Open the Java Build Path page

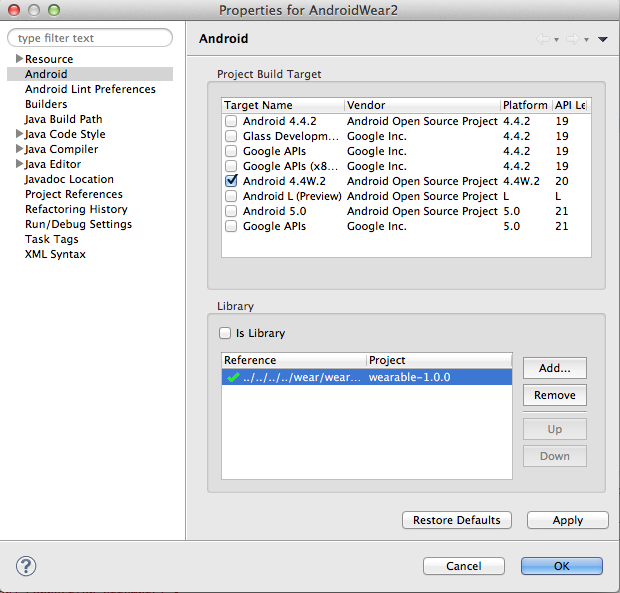point(64,119)
